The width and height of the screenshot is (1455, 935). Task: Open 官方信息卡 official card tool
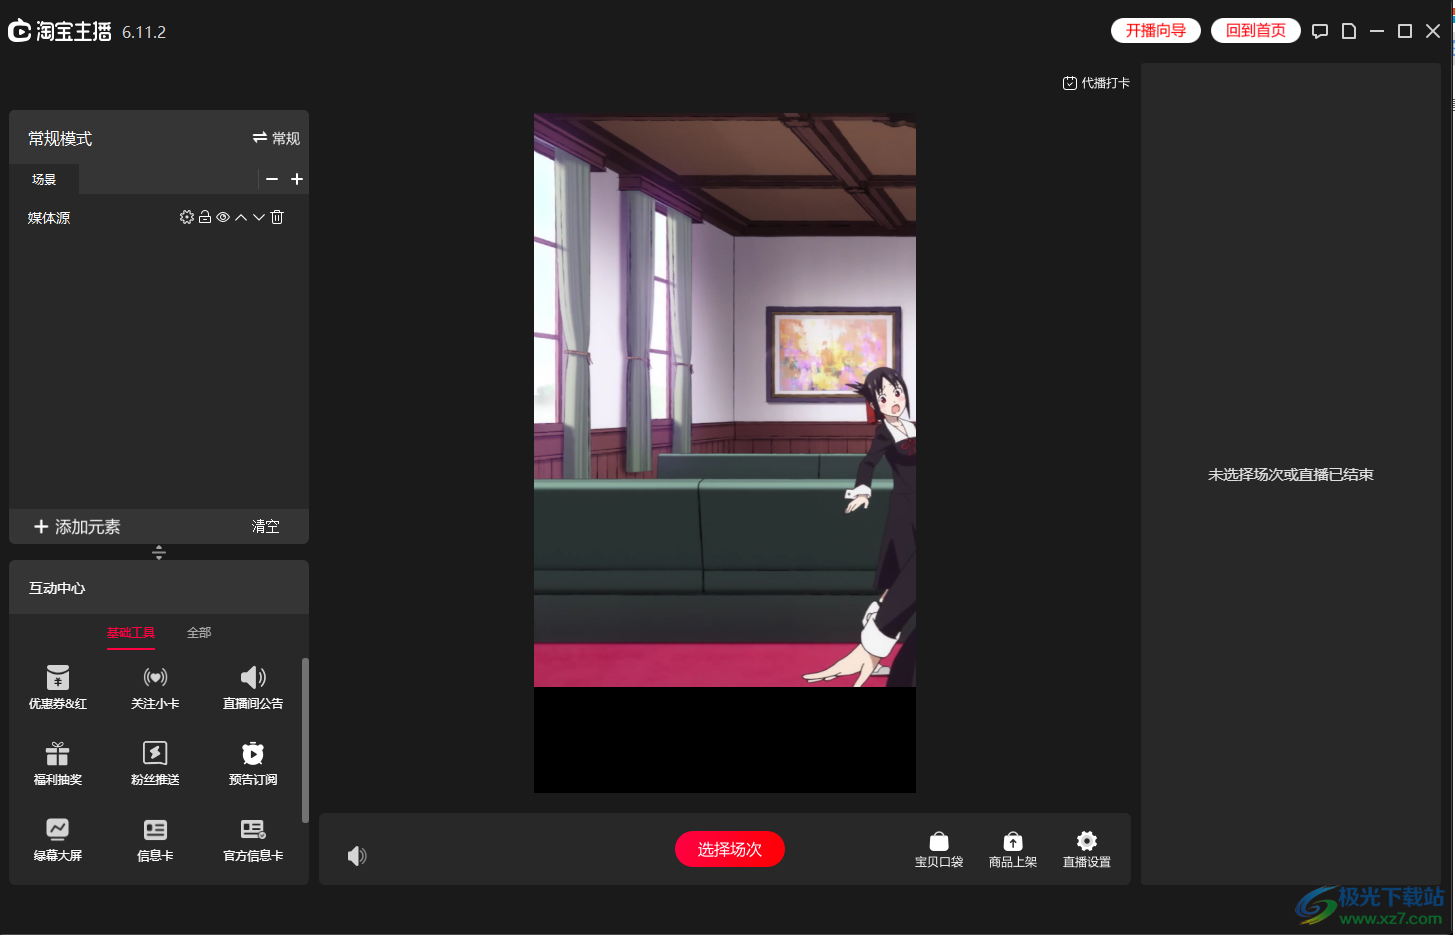click(x=253, y=839)
